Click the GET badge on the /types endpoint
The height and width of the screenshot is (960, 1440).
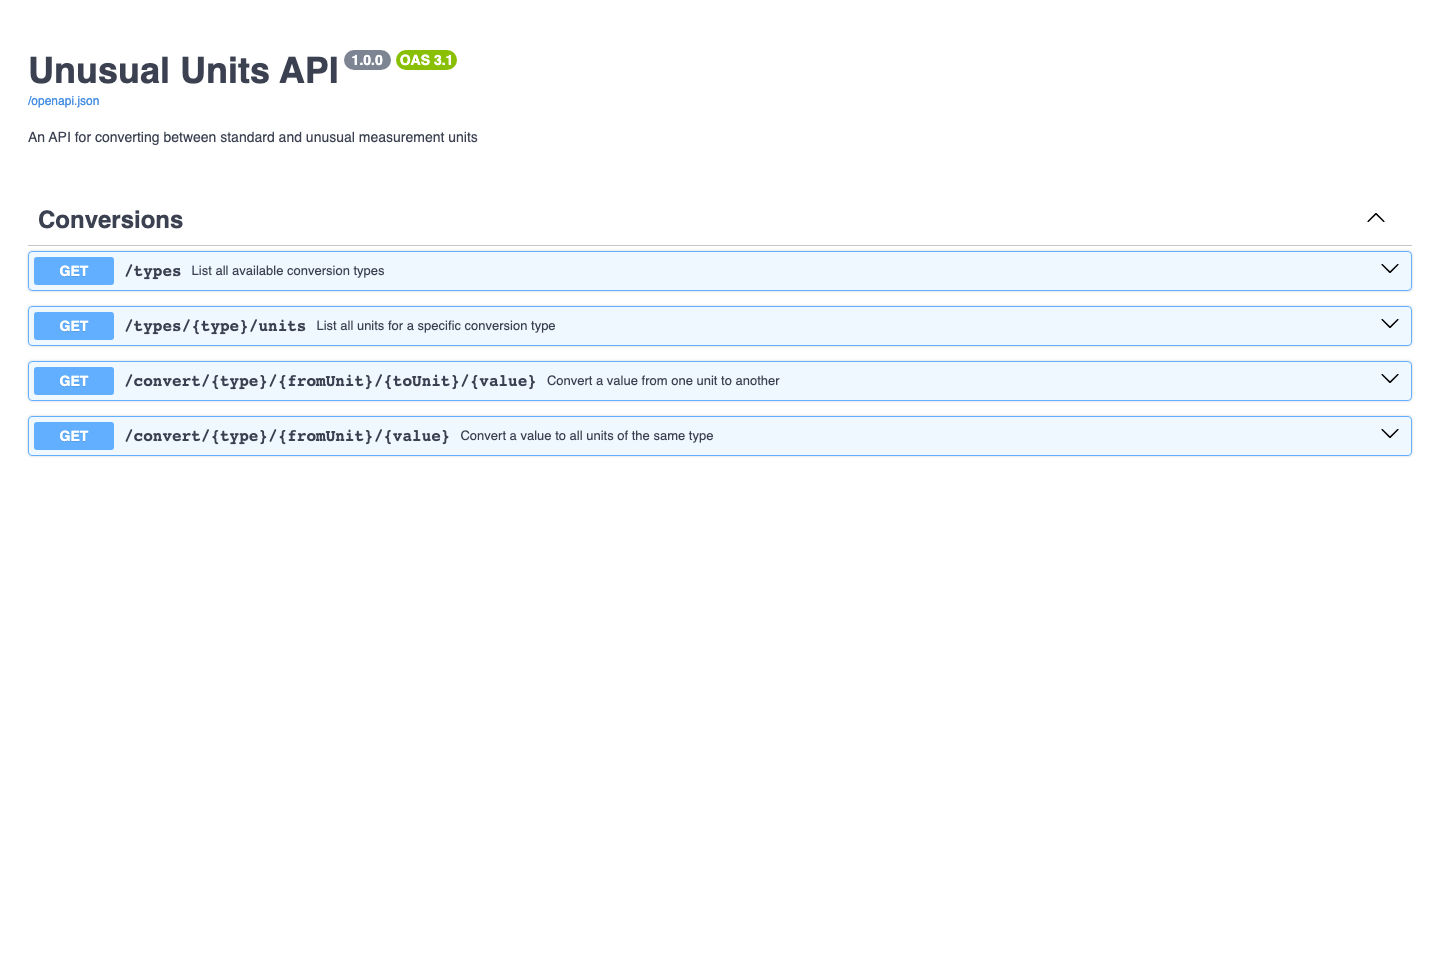pos(73,270)
